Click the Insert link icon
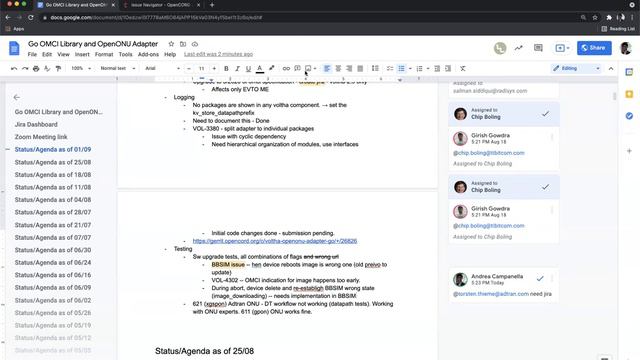This screenshot has width=640, height=360. (x=286, y=69)
